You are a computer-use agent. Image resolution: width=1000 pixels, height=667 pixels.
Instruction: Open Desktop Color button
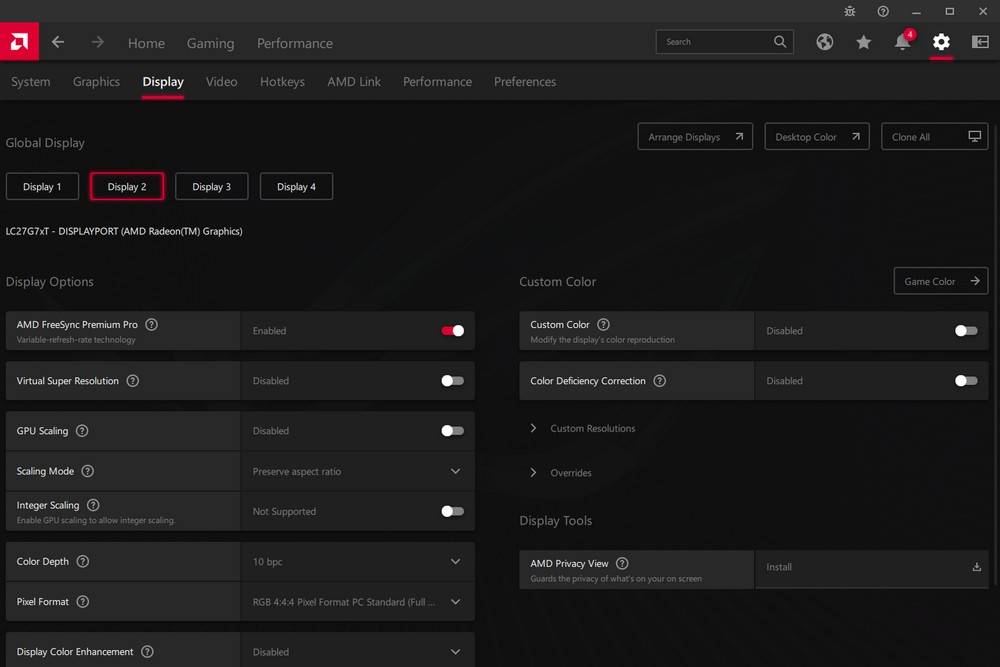pos(817,136)
